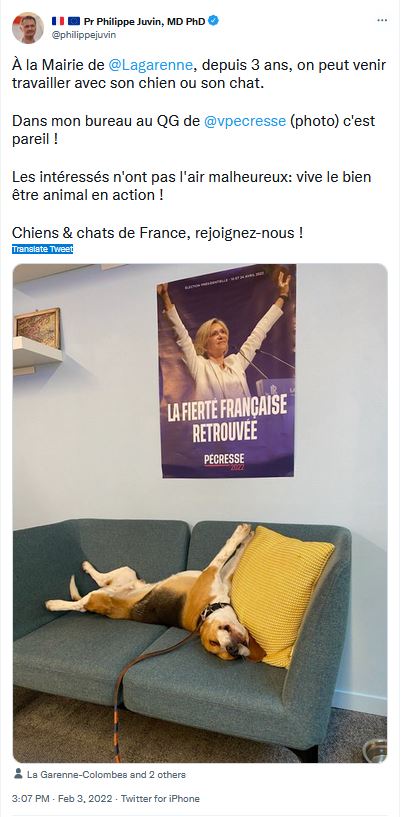Image resolution: width=401 pixels, height=817 pixels.
Task: Click the French flag emoji in name
Action: point(58,21)
